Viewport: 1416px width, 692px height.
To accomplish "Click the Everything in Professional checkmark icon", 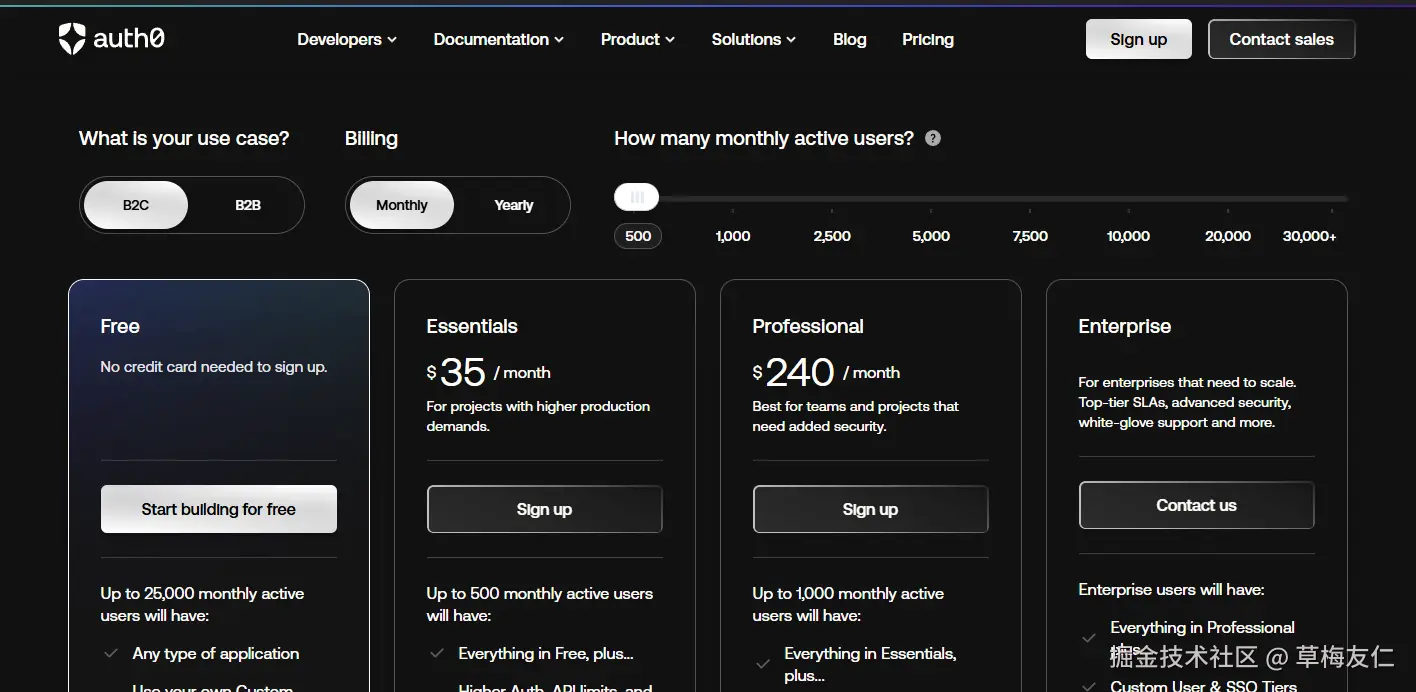I will (1089, 637).
